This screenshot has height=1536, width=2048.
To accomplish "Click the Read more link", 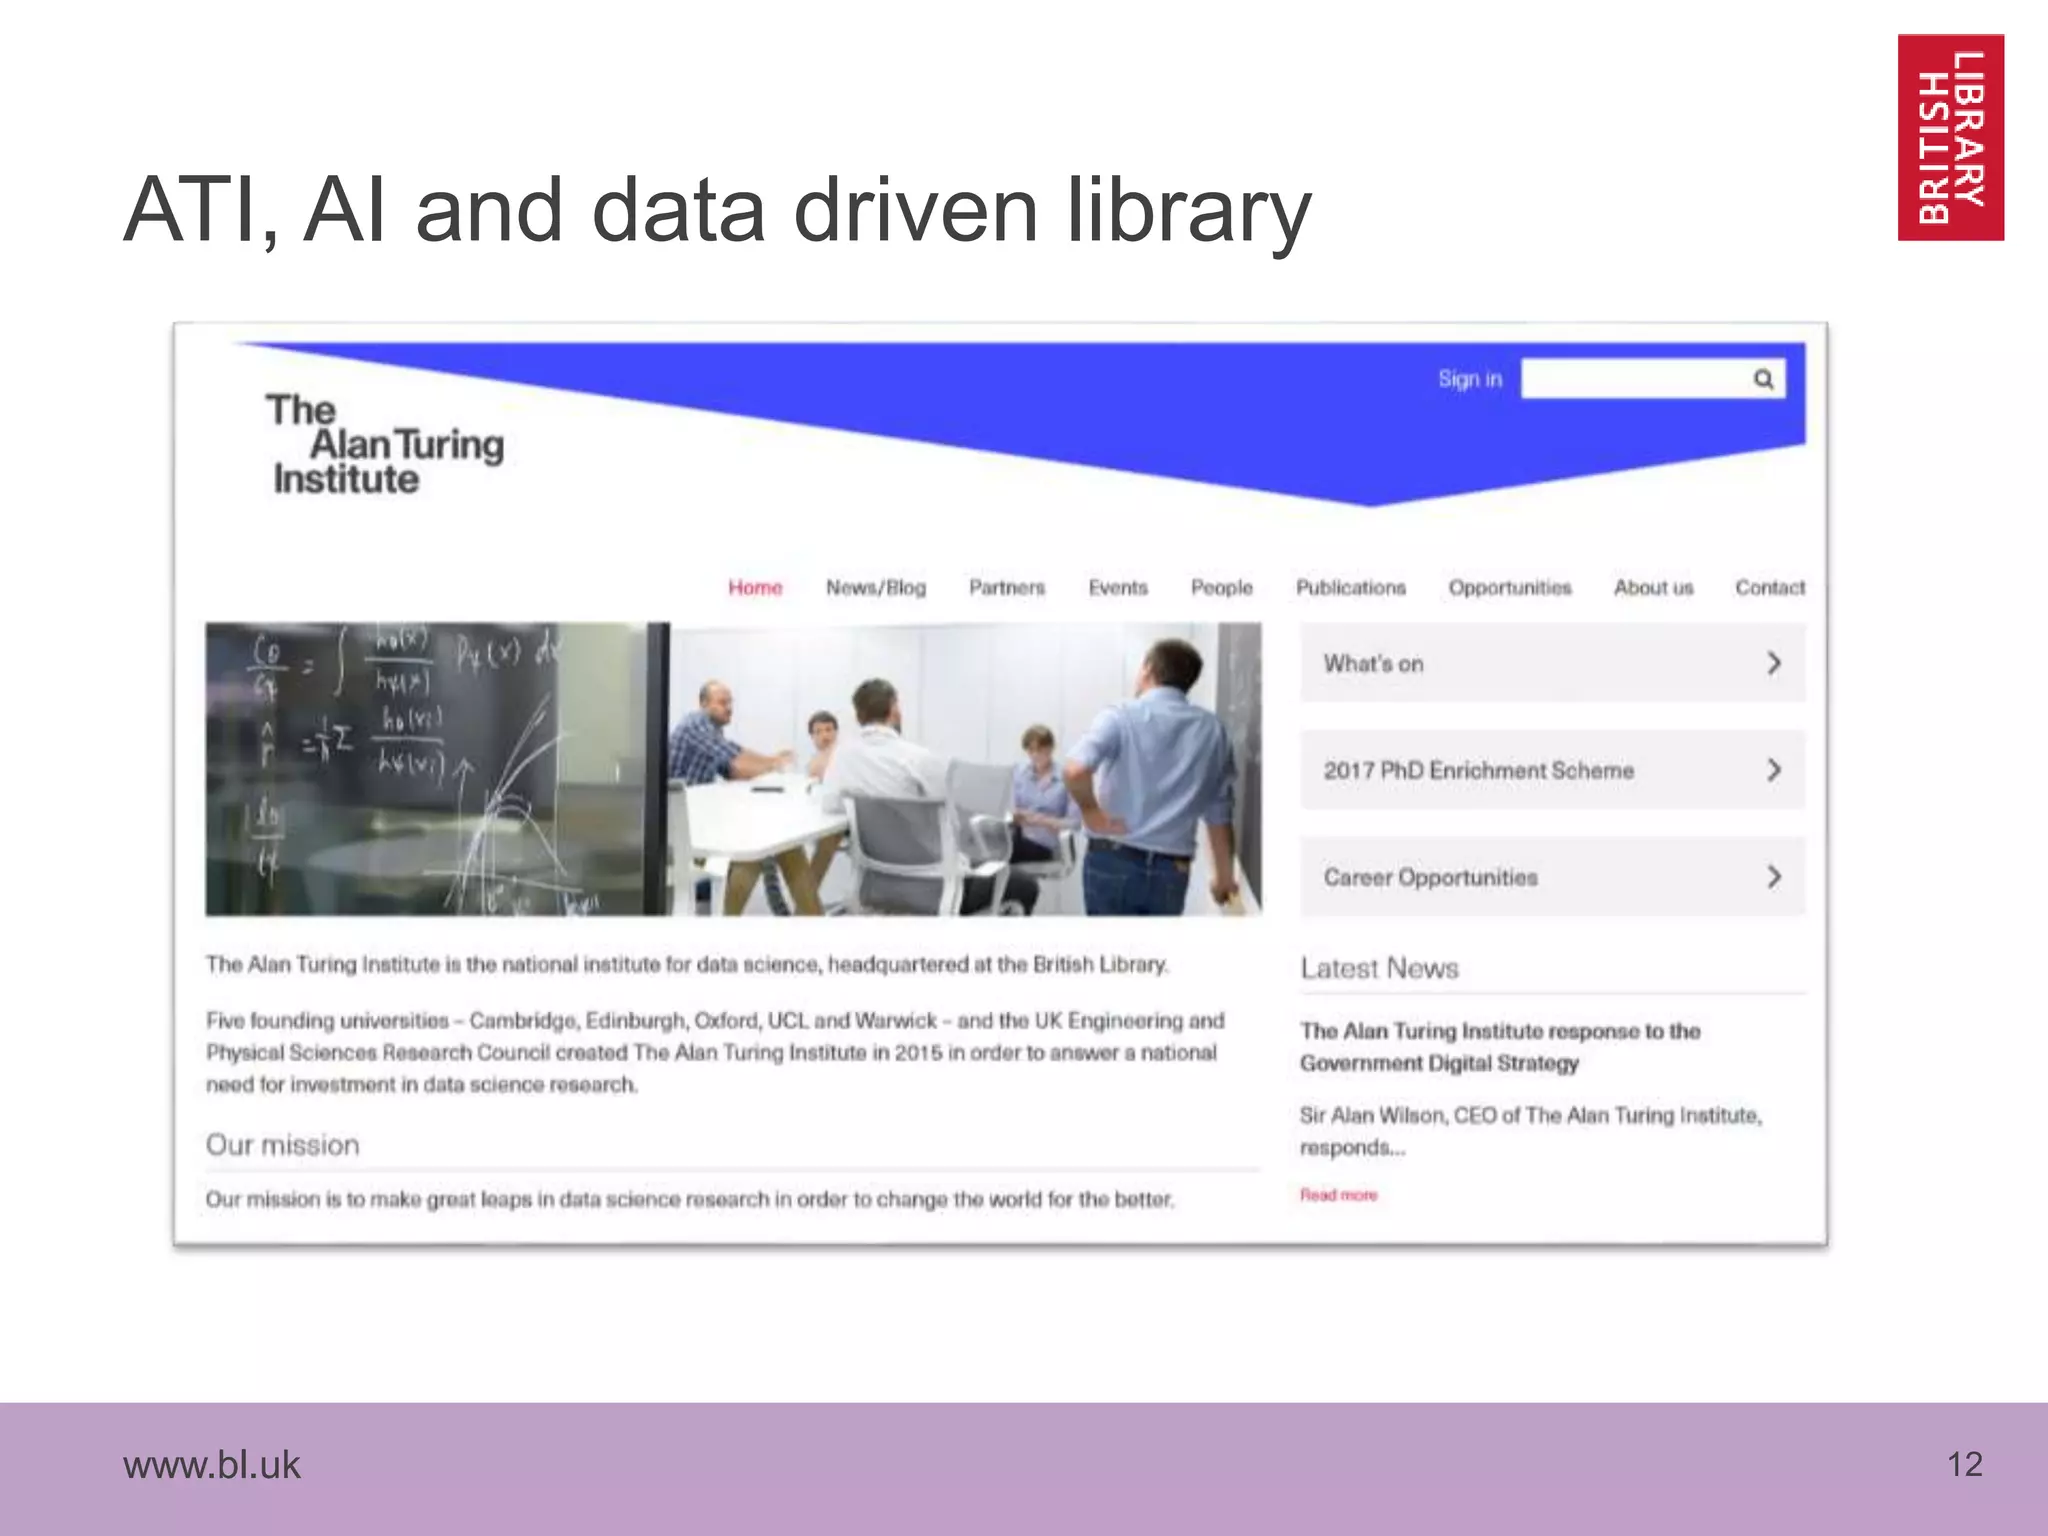I will (x=1339, y=1195).
